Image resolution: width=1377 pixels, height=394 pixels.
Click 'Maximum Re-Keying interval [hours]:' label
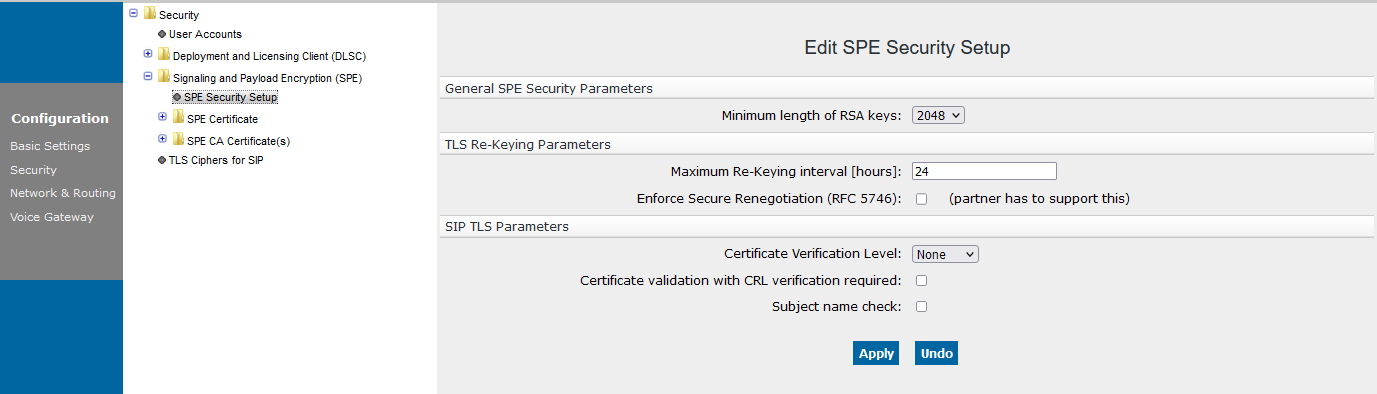pos(786,172)
